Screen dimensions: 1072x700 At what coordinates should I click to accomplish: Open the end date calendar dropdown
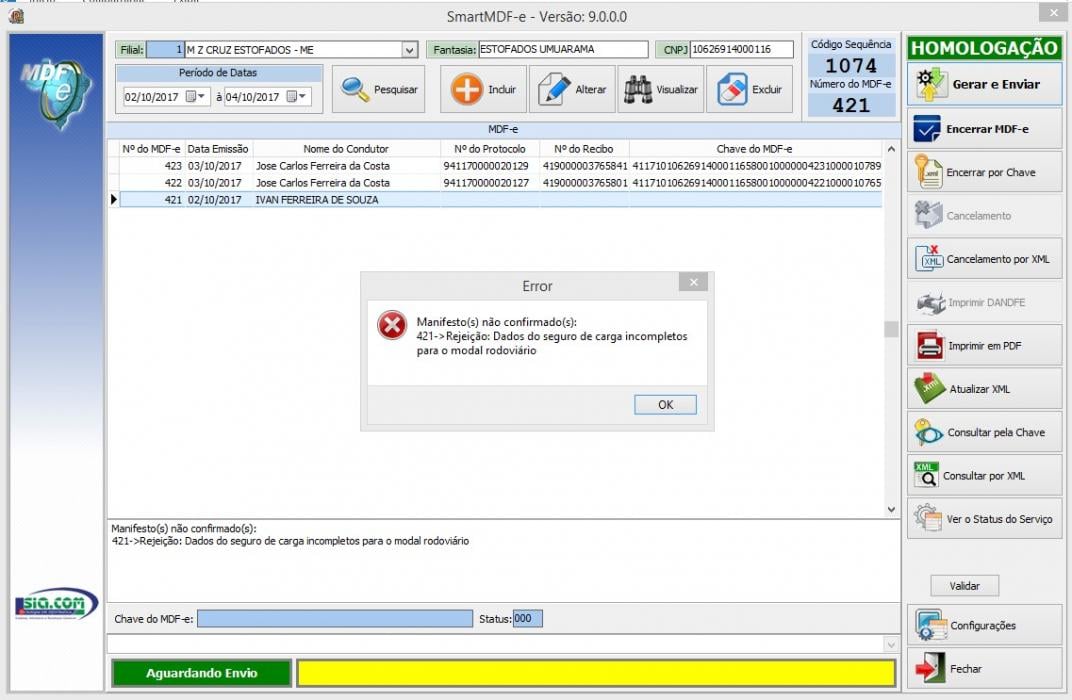pos(296,96)
